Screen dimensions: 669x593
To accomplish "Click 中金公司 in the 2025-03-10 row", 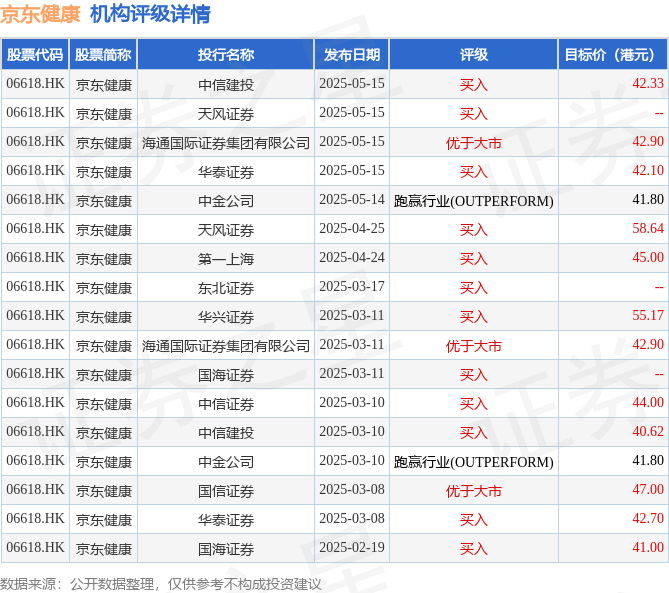I will 226,462.
